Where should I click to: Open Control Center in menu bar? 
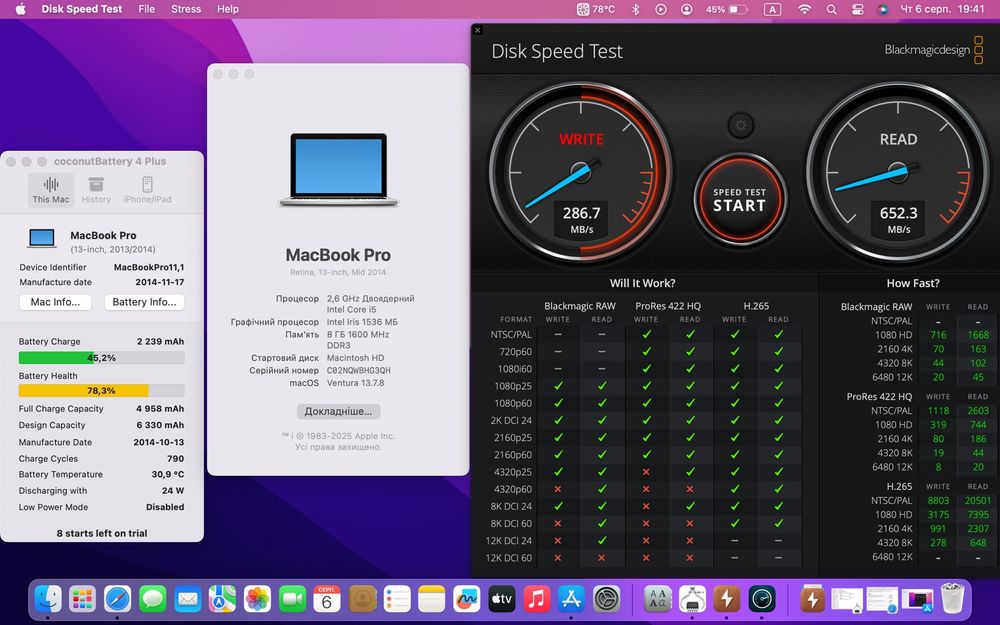tap(858, 9)
